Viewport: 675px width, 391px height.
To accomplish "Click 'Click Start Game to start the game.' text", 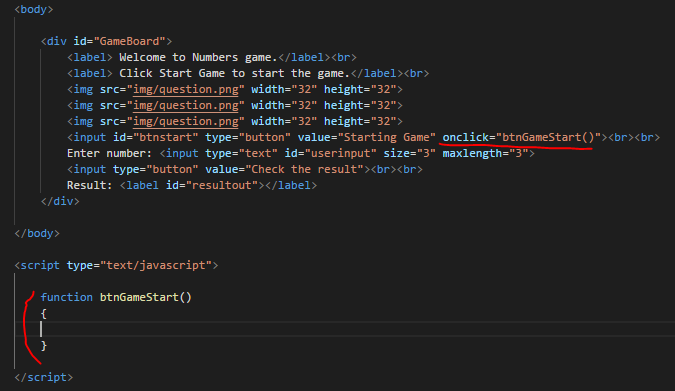I will point(234,73).
